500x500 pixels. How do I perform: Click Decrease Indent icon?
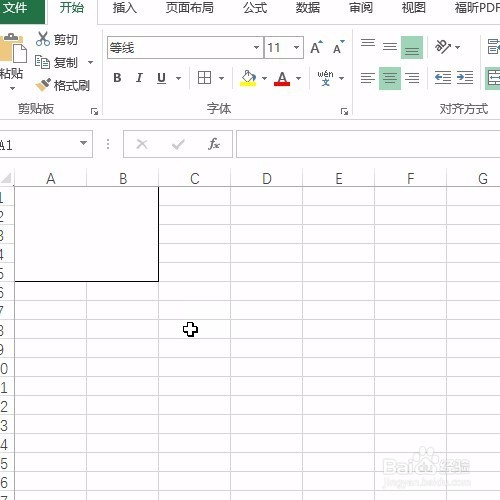pyautogui.click(x=443, y=78)
